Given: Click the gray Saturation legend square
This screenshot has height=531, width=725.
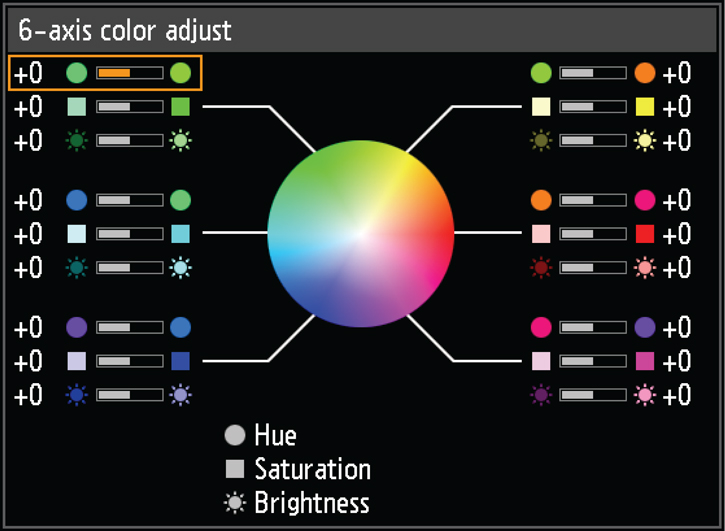Looking at the screenshot, I should 235,469.
